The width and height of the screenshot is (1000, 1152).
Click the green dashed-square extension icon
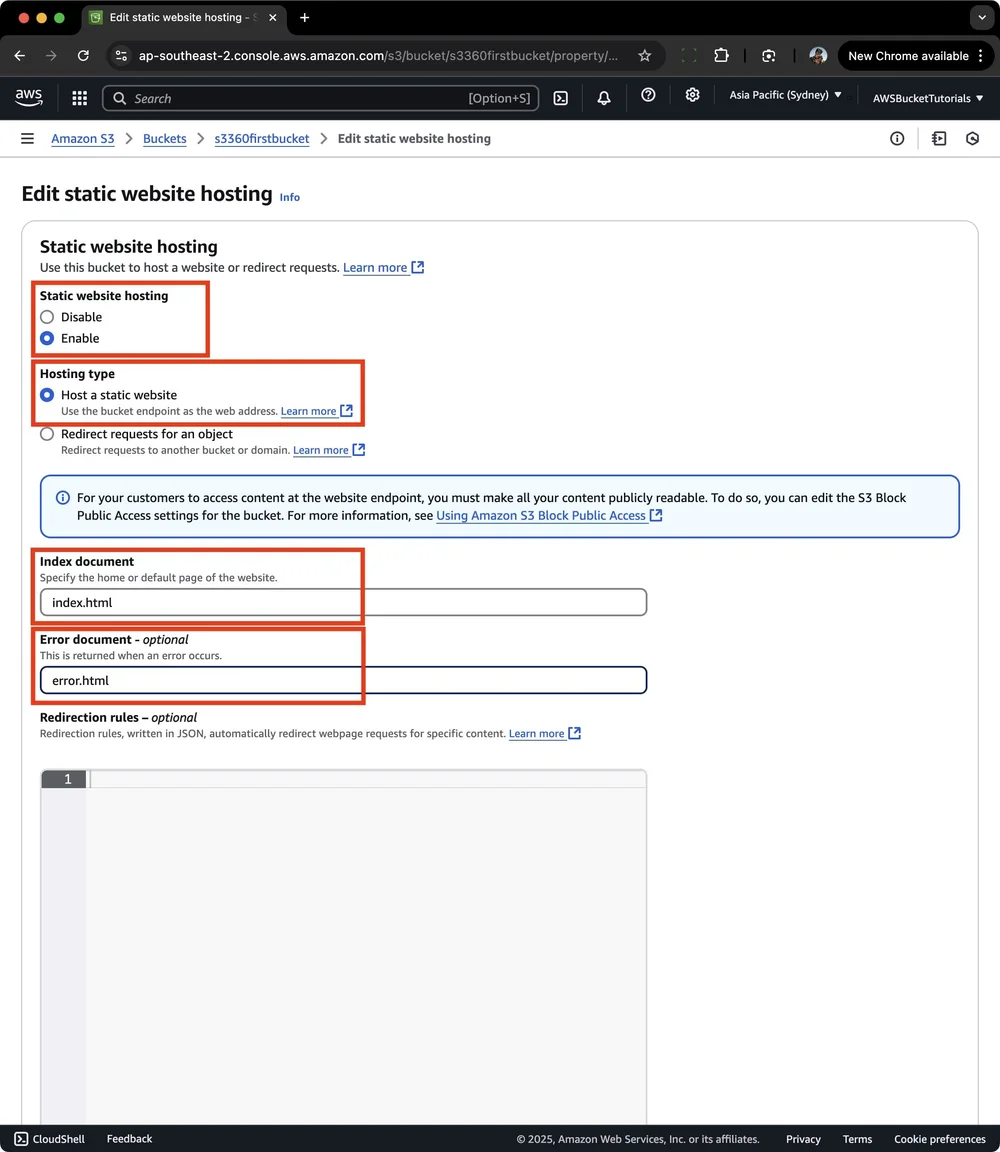[x=688, y=56]
